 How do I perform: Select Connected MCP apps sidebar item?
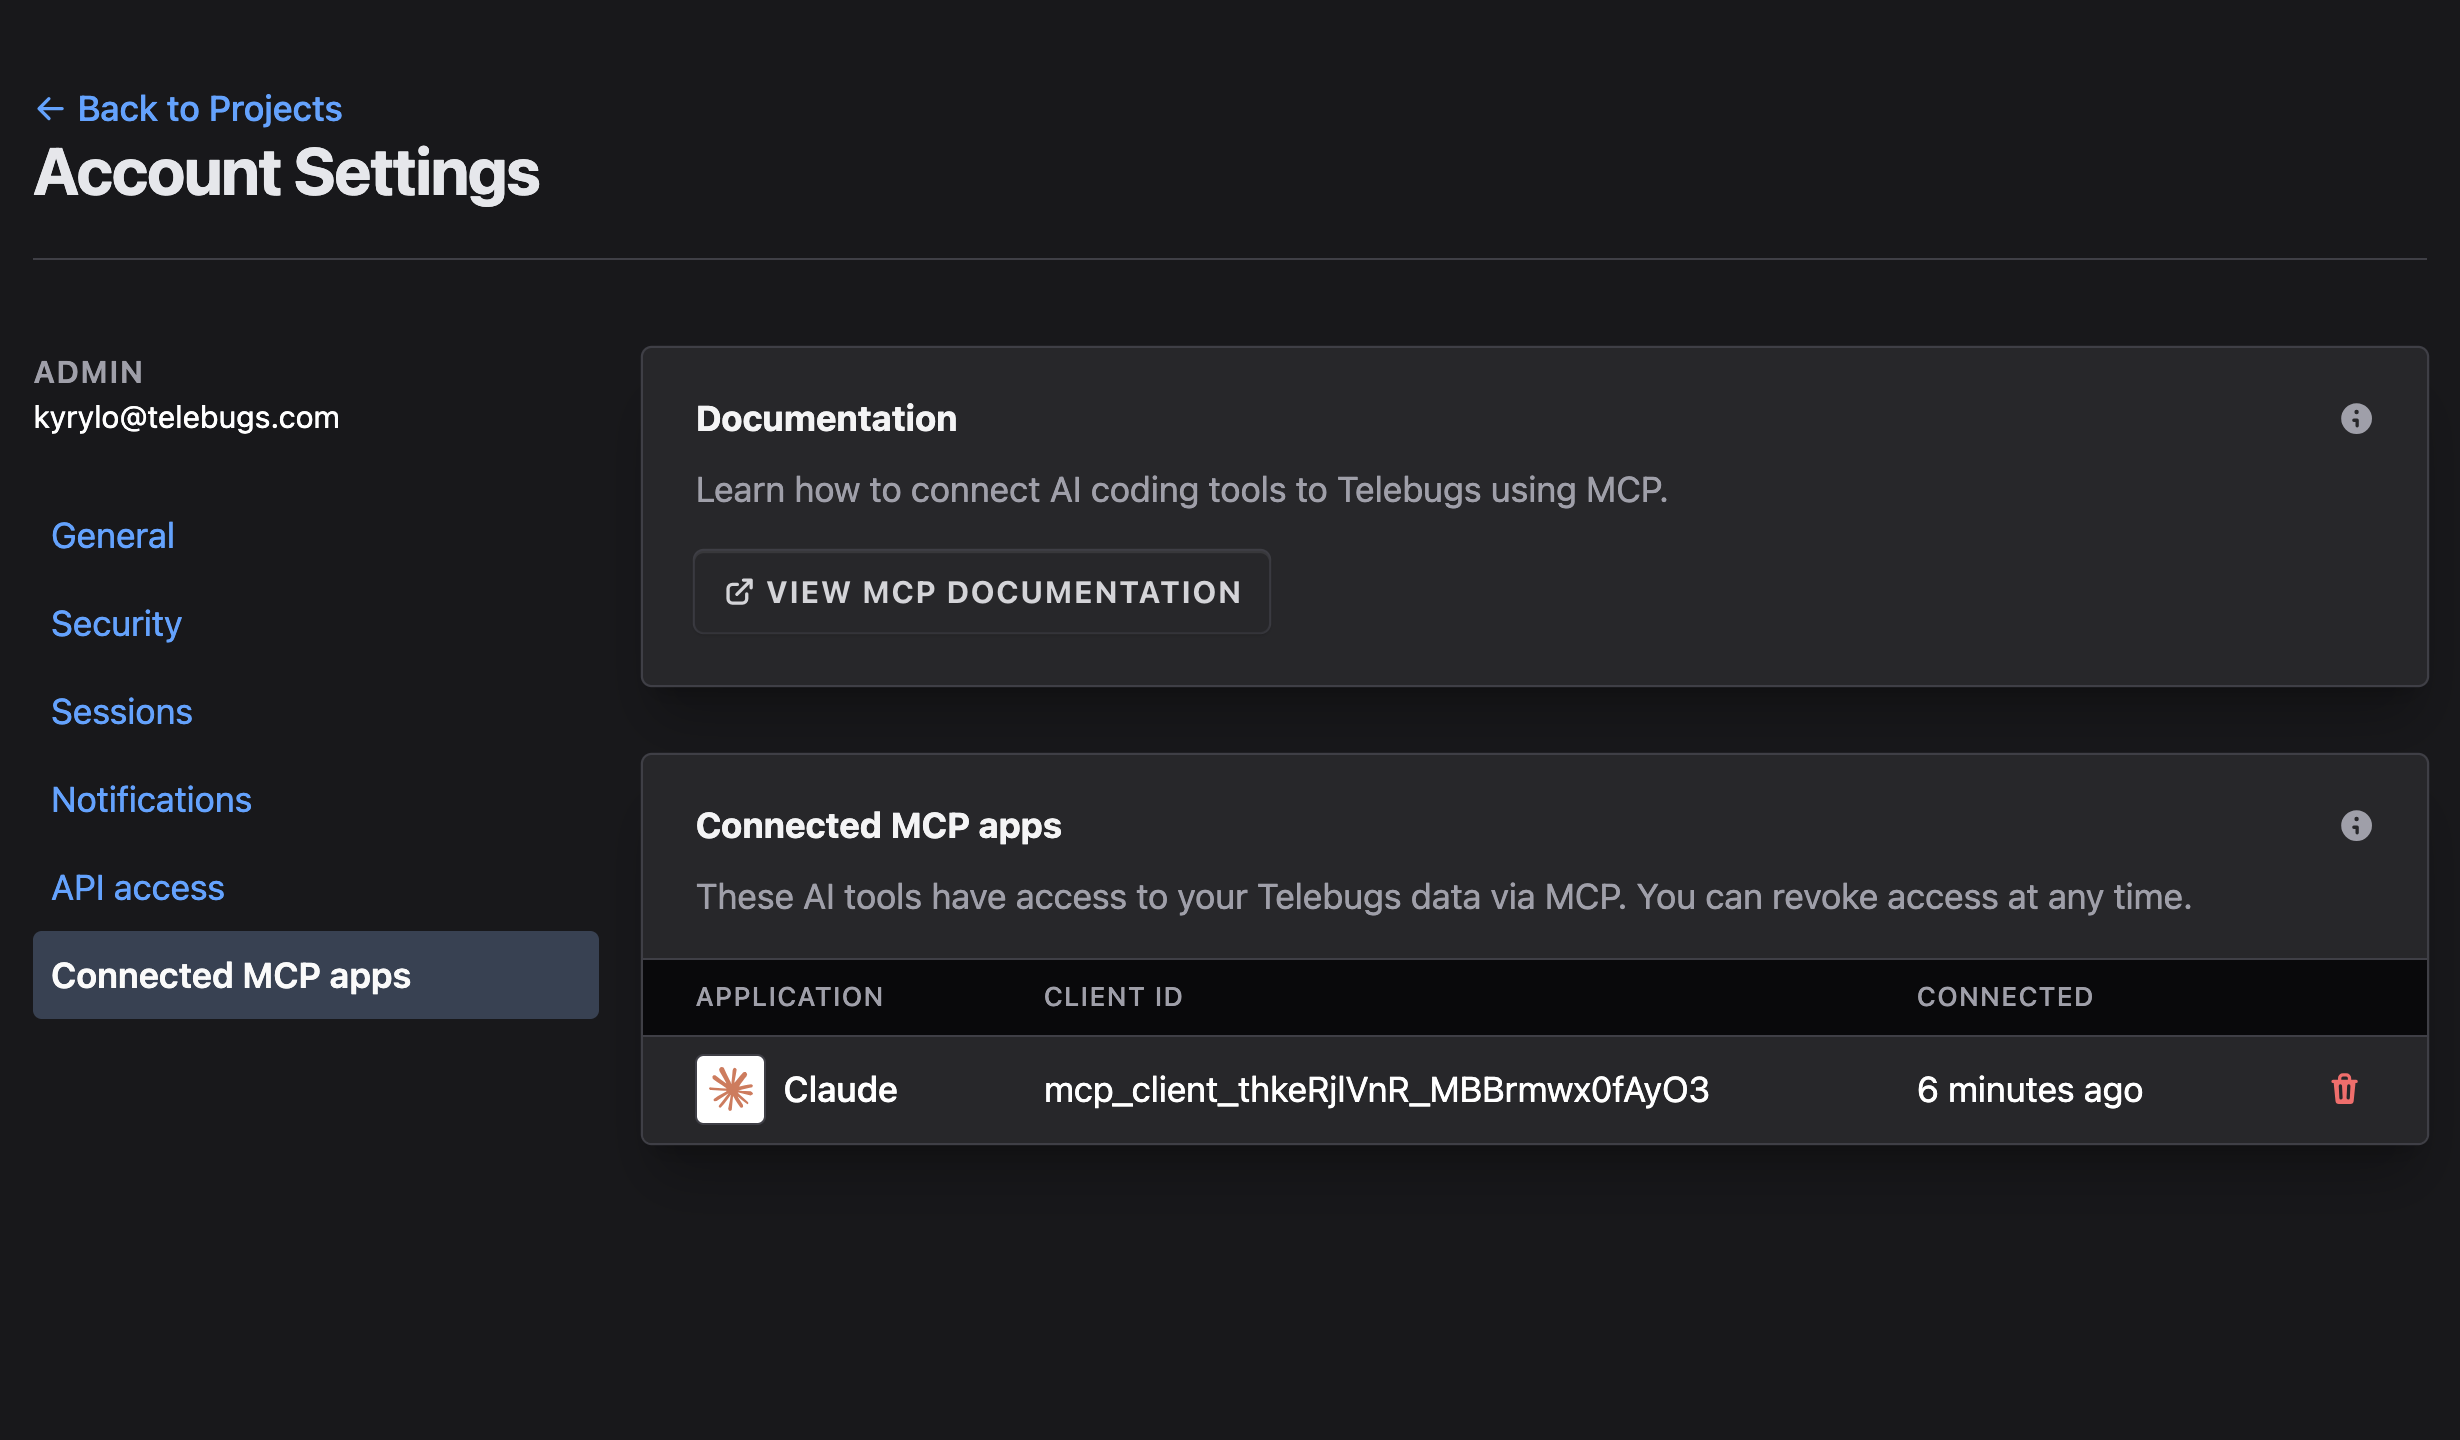tap(316, 975)
